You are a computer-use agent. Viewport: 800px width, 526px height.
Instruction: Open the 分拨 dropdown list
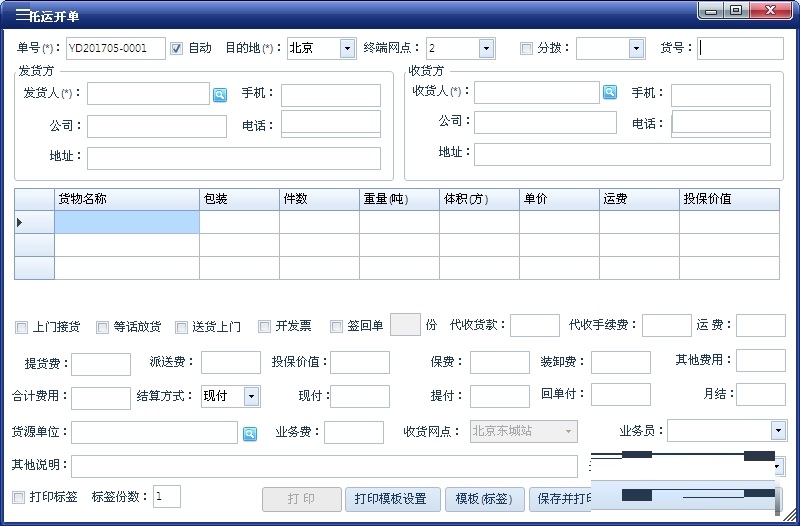(636, 48)
